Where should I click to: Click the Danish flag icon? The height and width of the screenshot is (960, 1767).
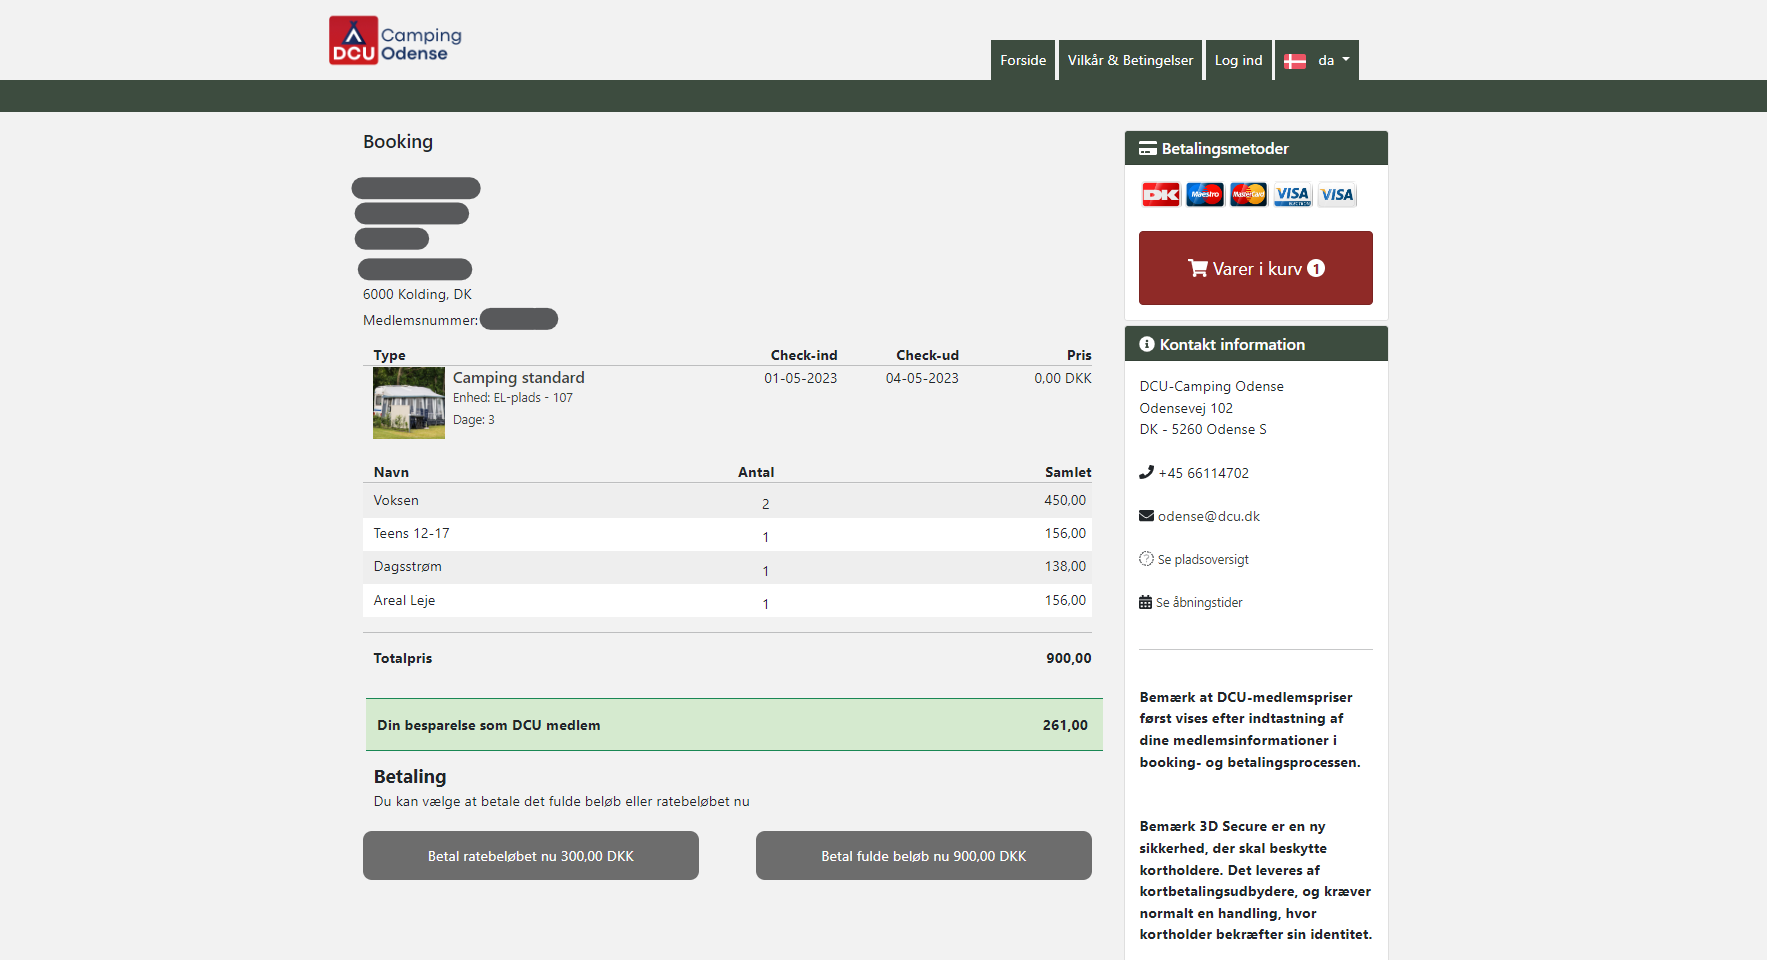click(1295, 61)
